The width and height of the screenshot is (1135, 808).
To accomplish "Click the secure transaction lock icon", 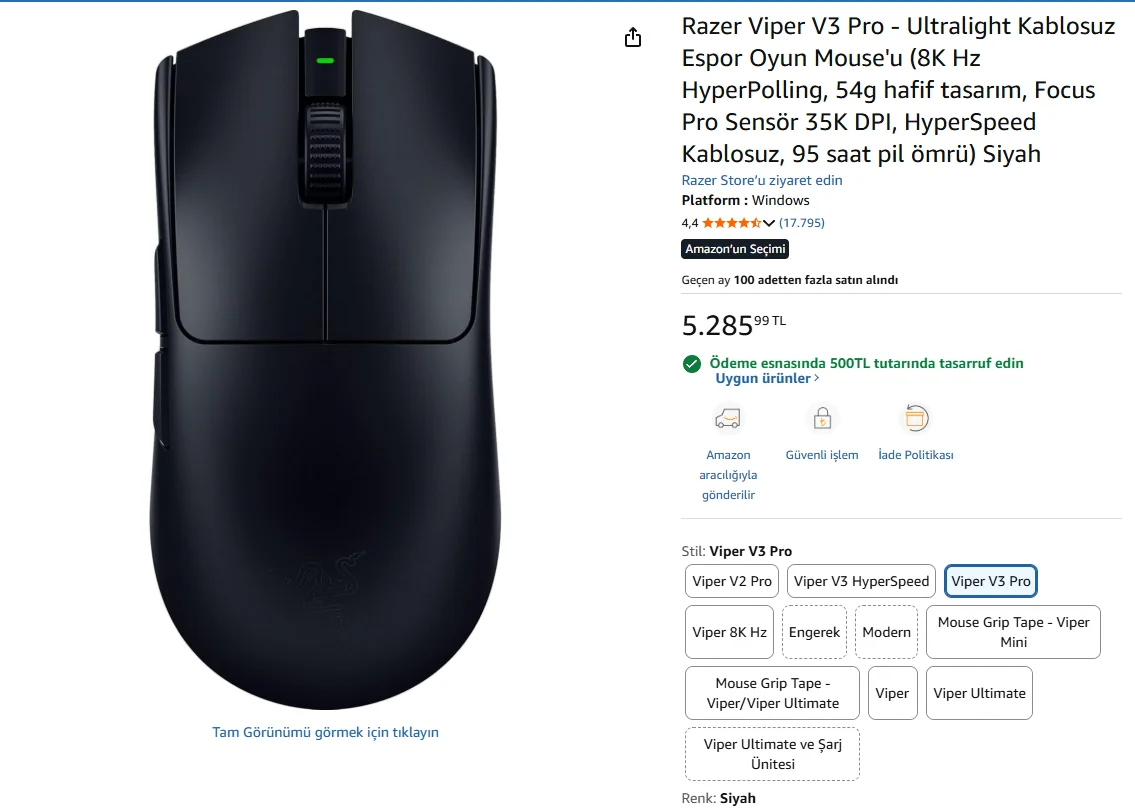I will 822,418.
